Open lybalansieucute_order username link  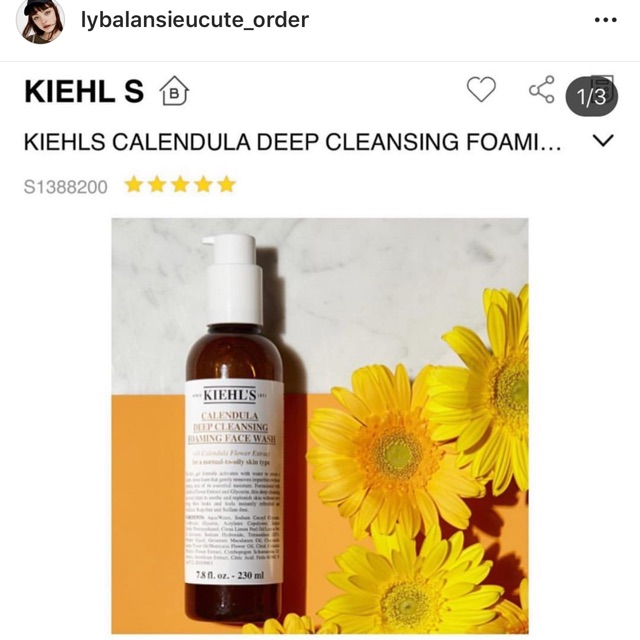(x=195, y=20)
